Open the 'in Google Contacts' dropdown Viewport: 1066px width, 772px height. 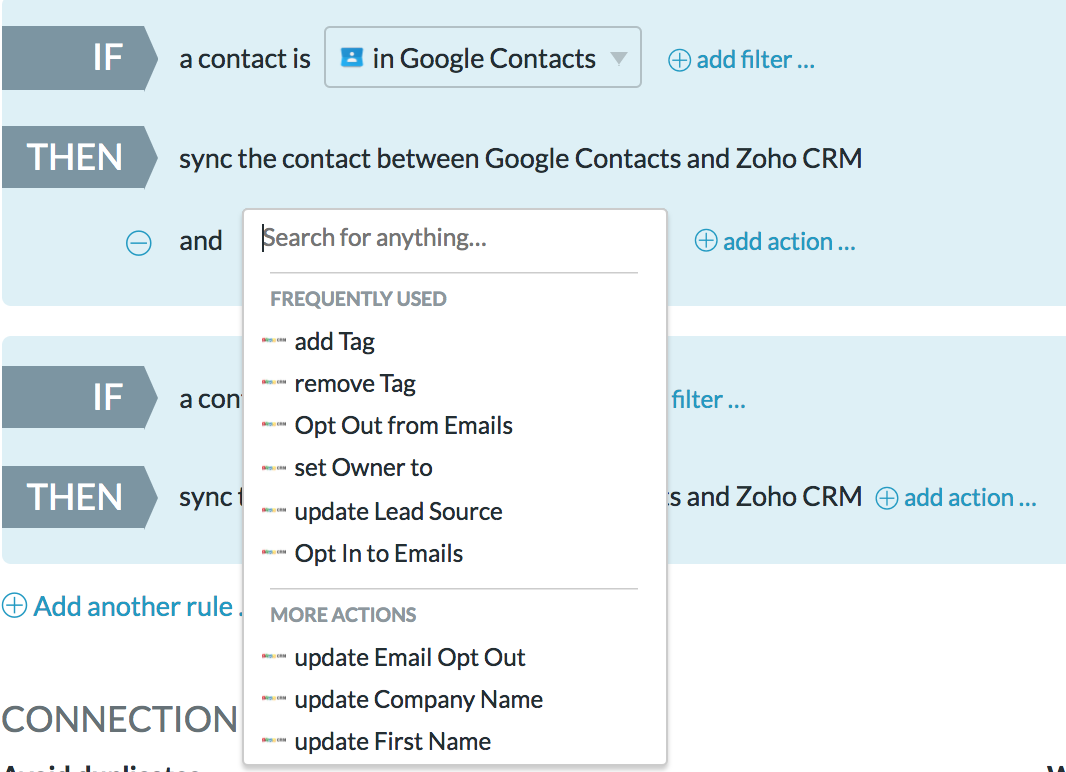(483, 58)
